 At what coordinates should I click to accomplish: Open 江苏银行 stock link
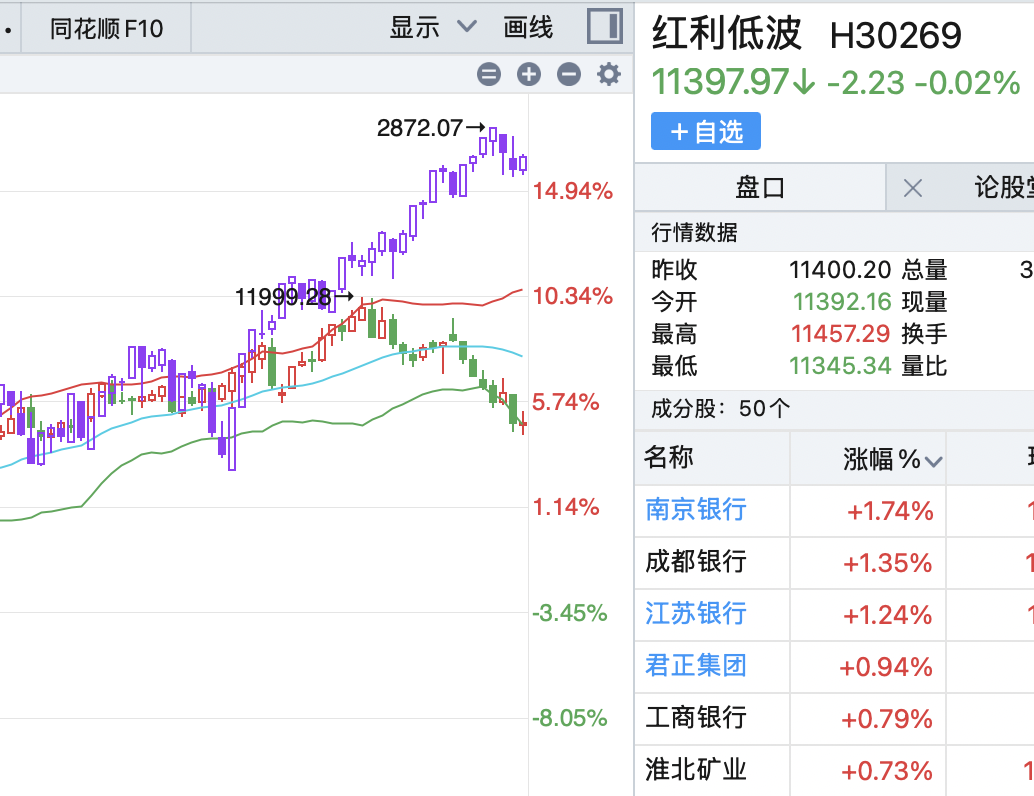[x=696, y=613]
